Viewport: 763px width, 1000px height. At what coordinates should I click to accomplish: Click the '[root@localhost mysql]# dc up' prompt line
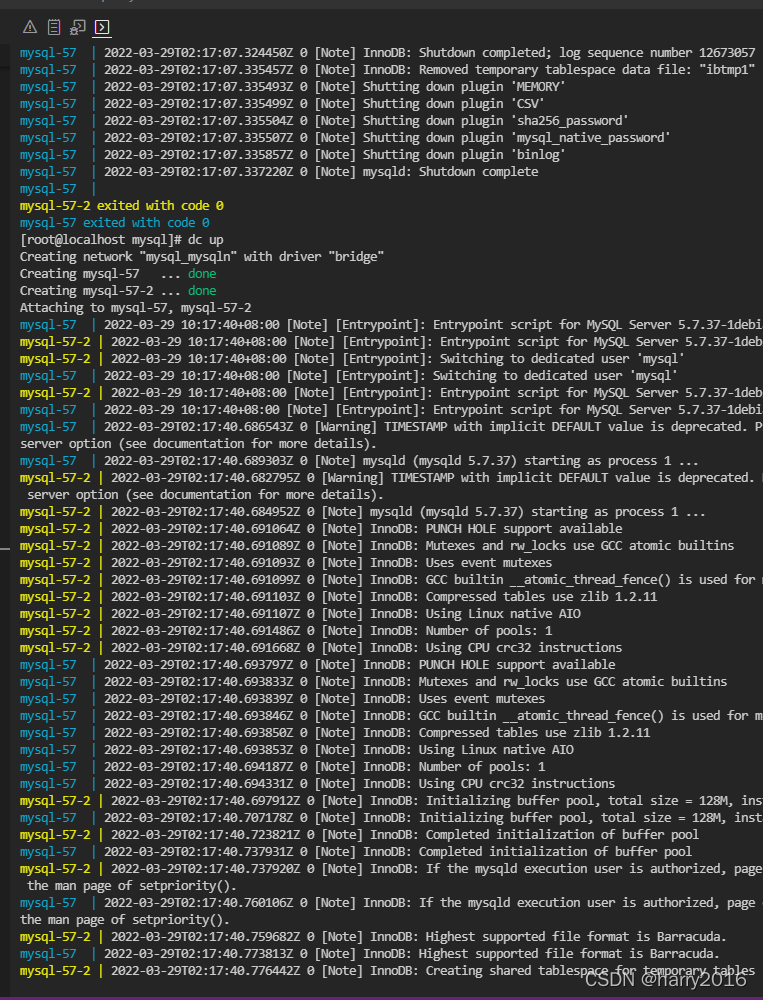(x=122, y=240)
